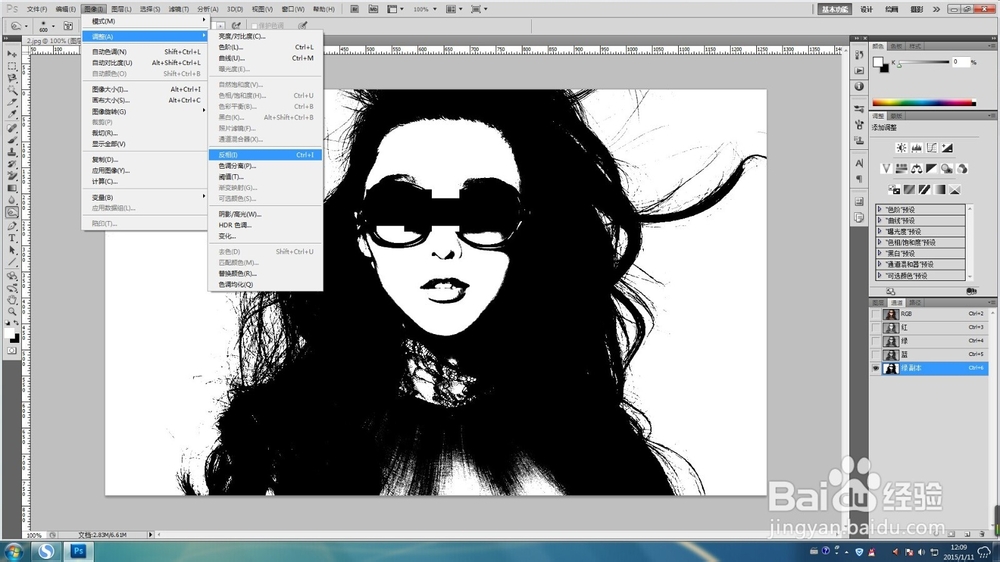This screenshot has width=1000, height=562.
Task: Open Photoshop from the Windows taskbar
Action: pyautogui.click(x=80, y=550)
